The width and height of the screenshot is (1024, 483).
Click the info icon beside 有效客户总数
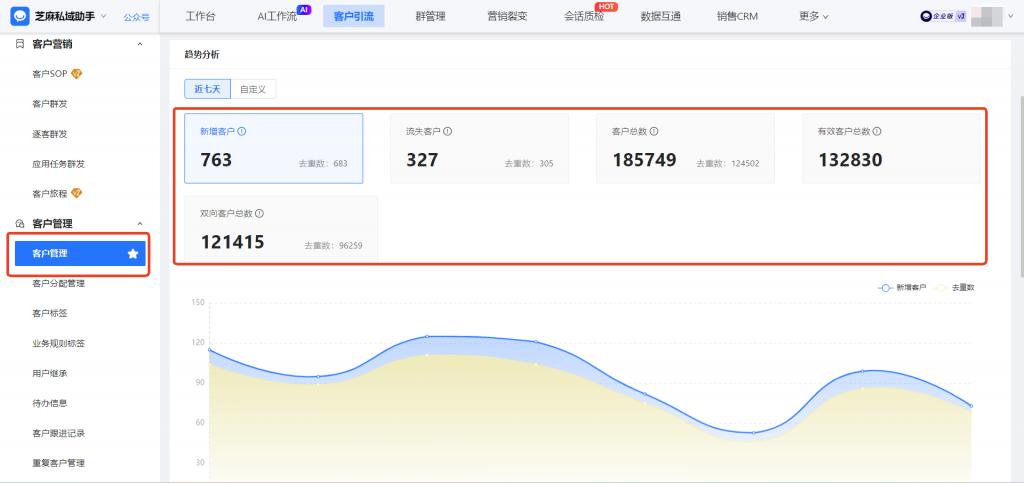877,131
